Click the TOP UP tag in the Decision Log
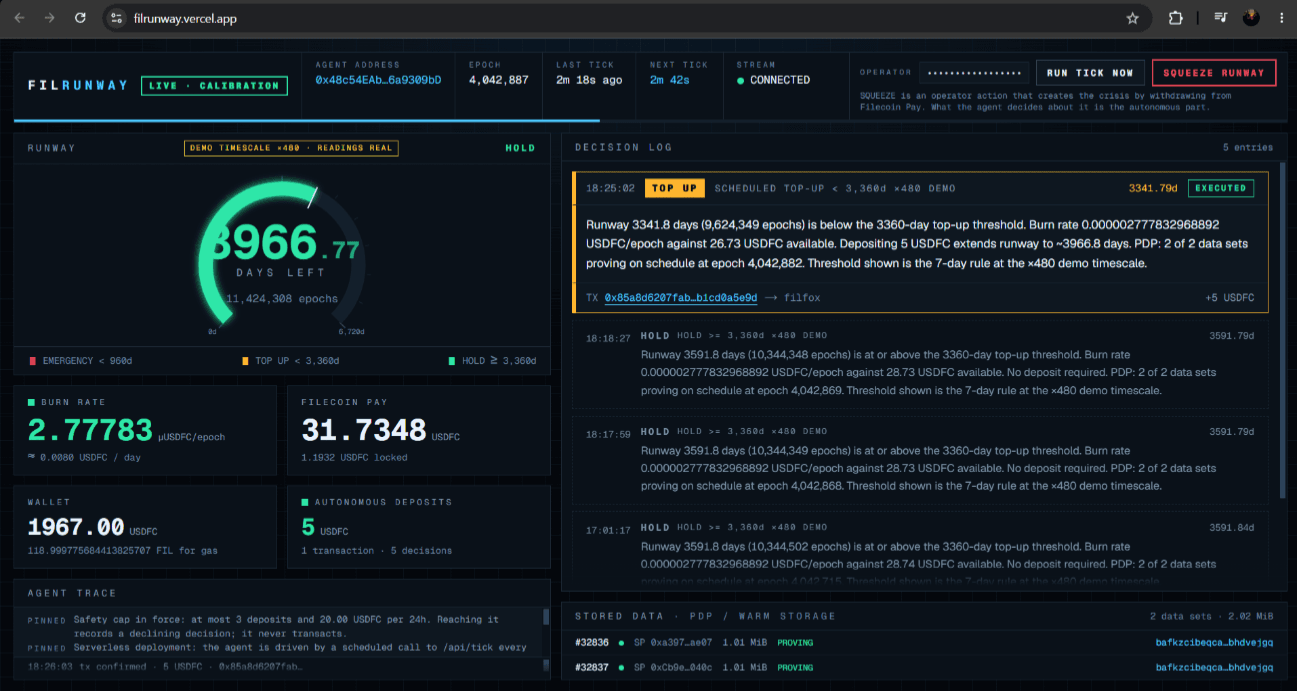This screenshot has height=691, width=1297. click(x=675, y=188)
